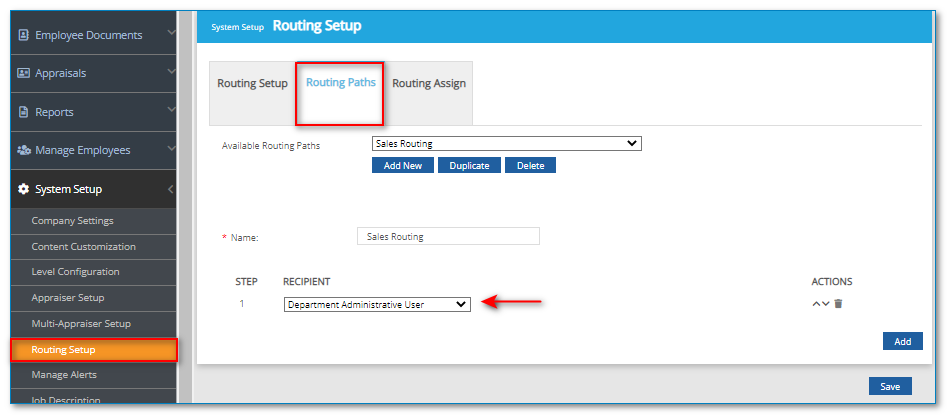Click the Appraisals ID card icon

(x=24, y=73)
